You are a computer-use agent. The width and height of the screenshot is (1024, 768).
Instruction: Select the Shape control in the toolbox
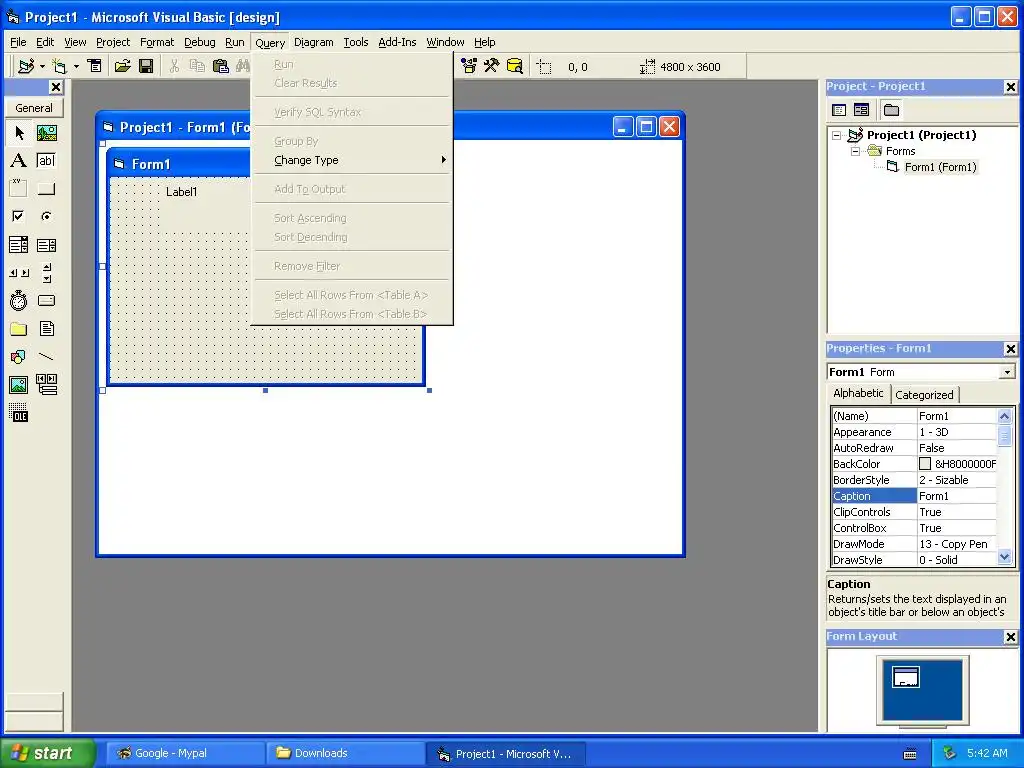(19, 357)
